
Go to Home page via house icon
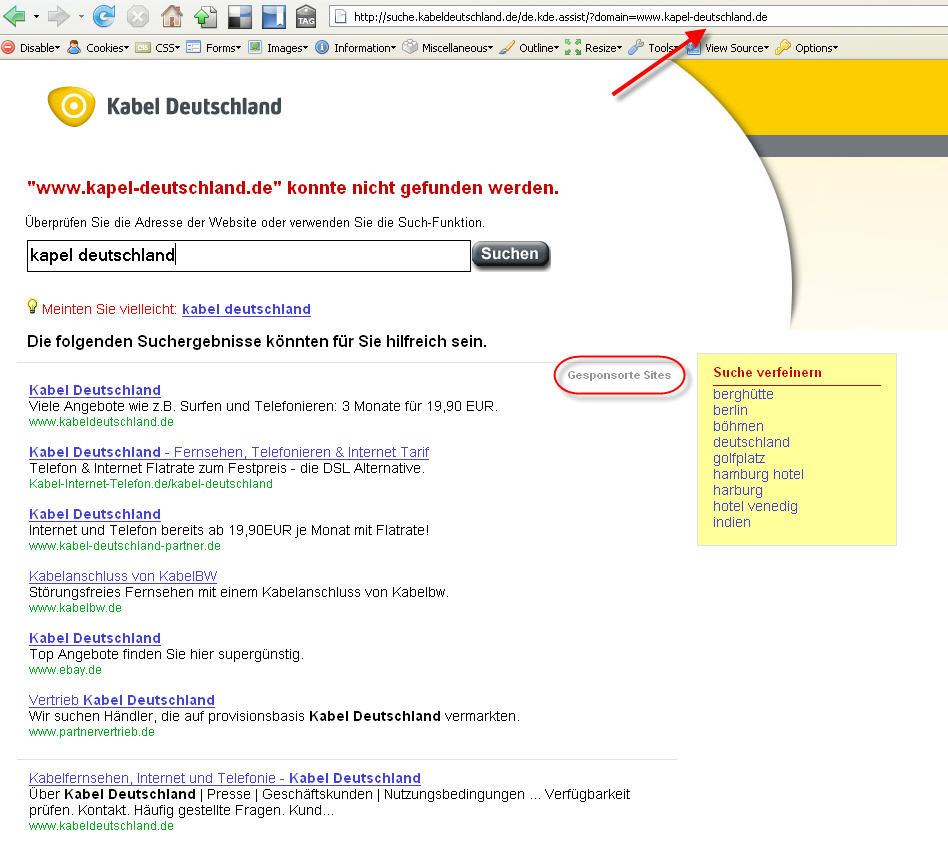pyautogui.click(x=172, y=16)
